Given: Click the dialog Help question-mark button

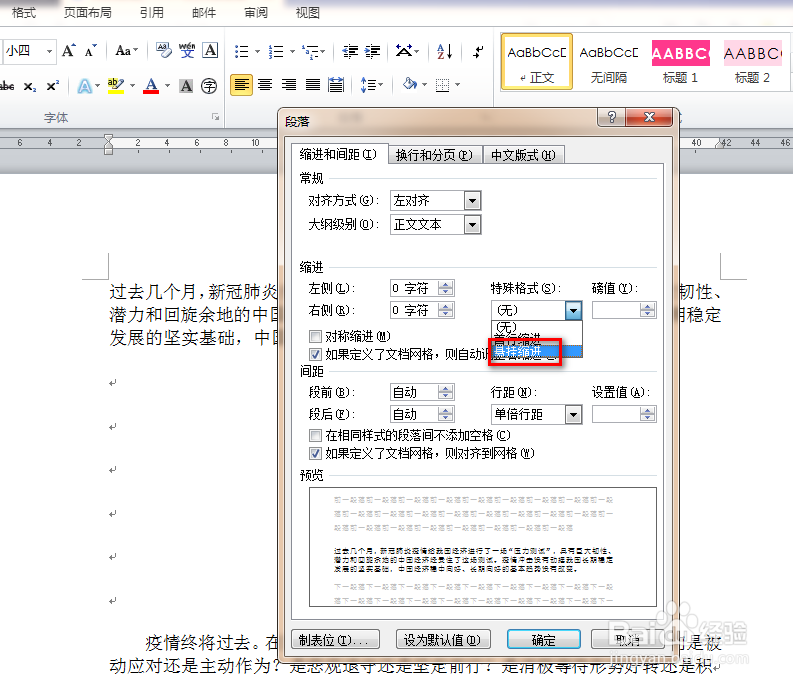Looking at the screenshot, I should 611,117.
